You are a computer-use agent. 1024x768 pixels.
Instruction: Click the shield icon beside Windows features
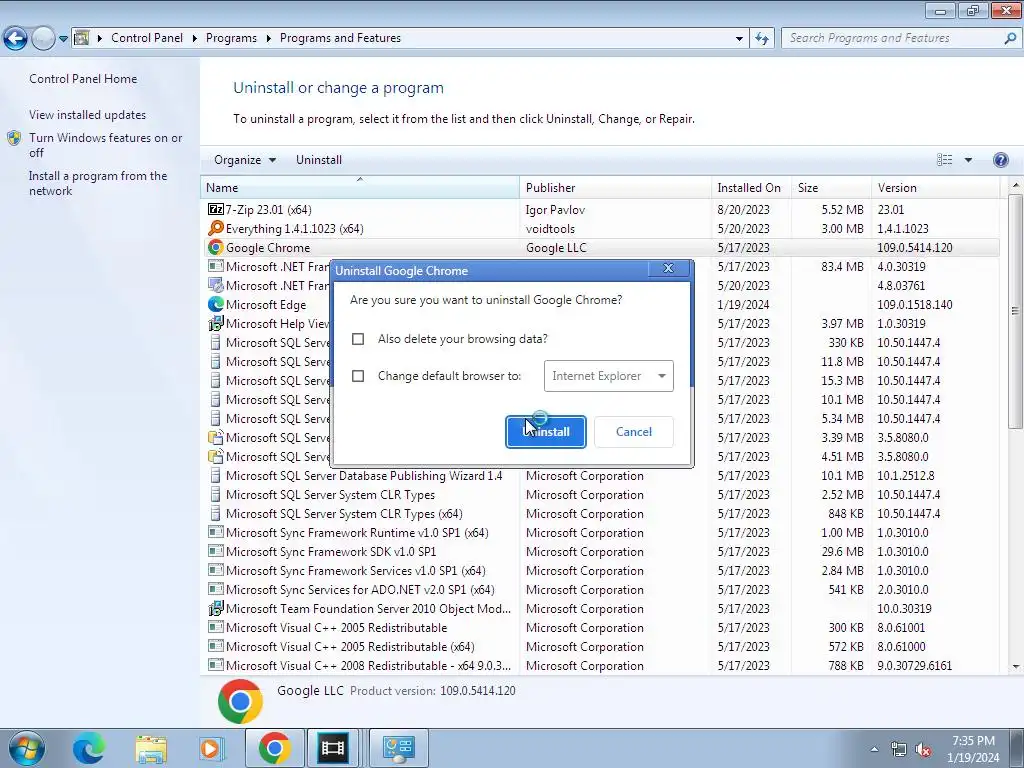coord(14,138)
